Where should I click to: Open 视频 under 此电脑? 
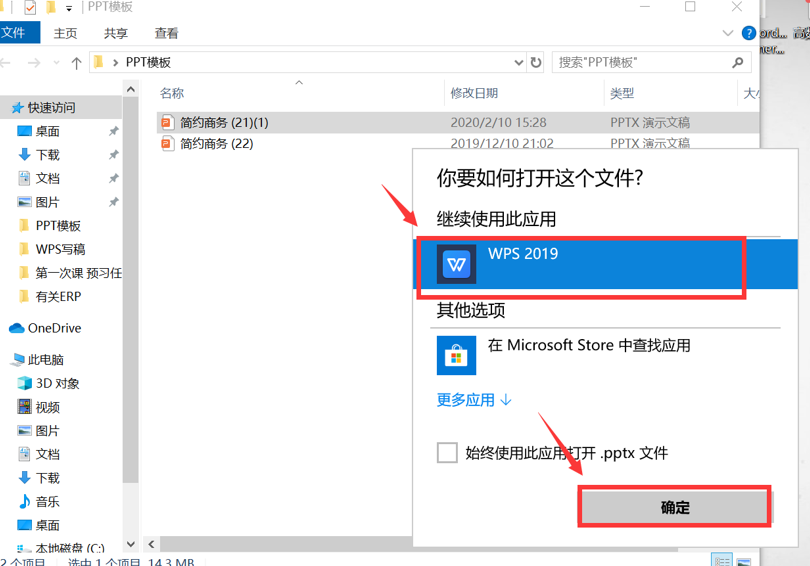[x=48, y=407]
